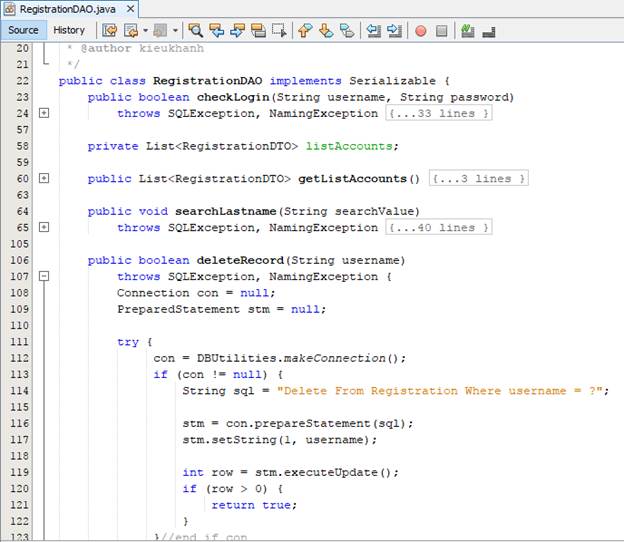Screen dimensions: 624x542
Task: Click the Comment selected lines icon
Action: [x=468, y=30]
